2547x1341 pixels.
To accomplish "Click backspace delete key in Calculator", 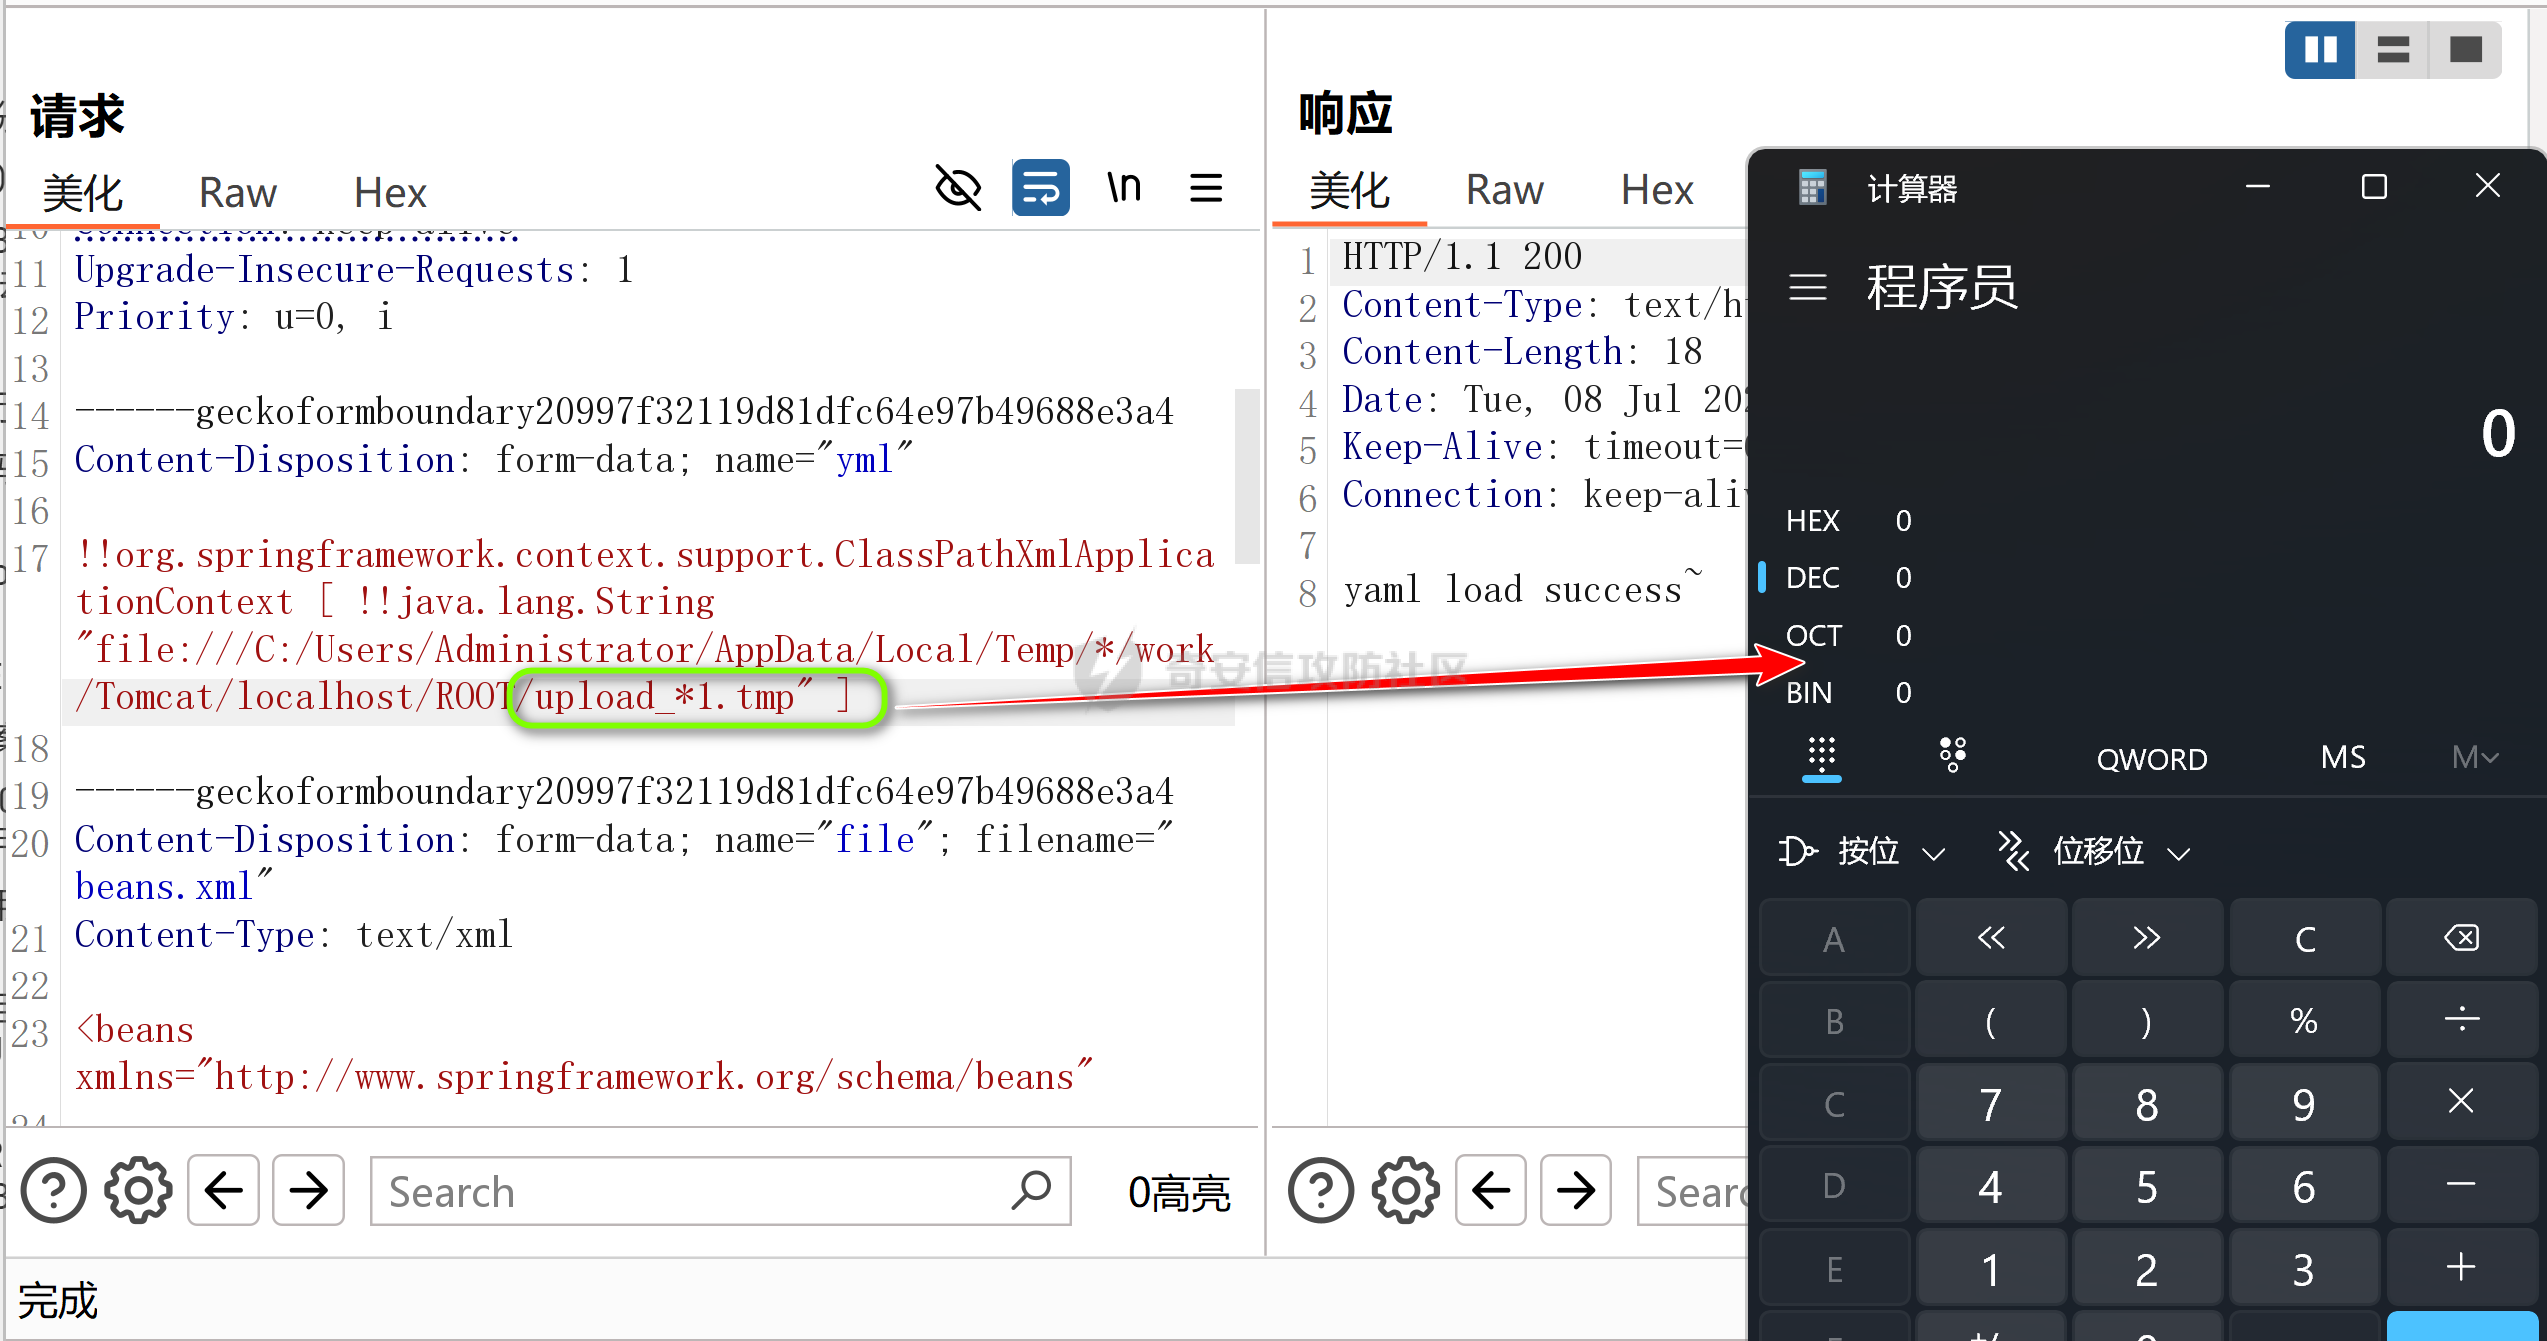I will point(2461,937).
